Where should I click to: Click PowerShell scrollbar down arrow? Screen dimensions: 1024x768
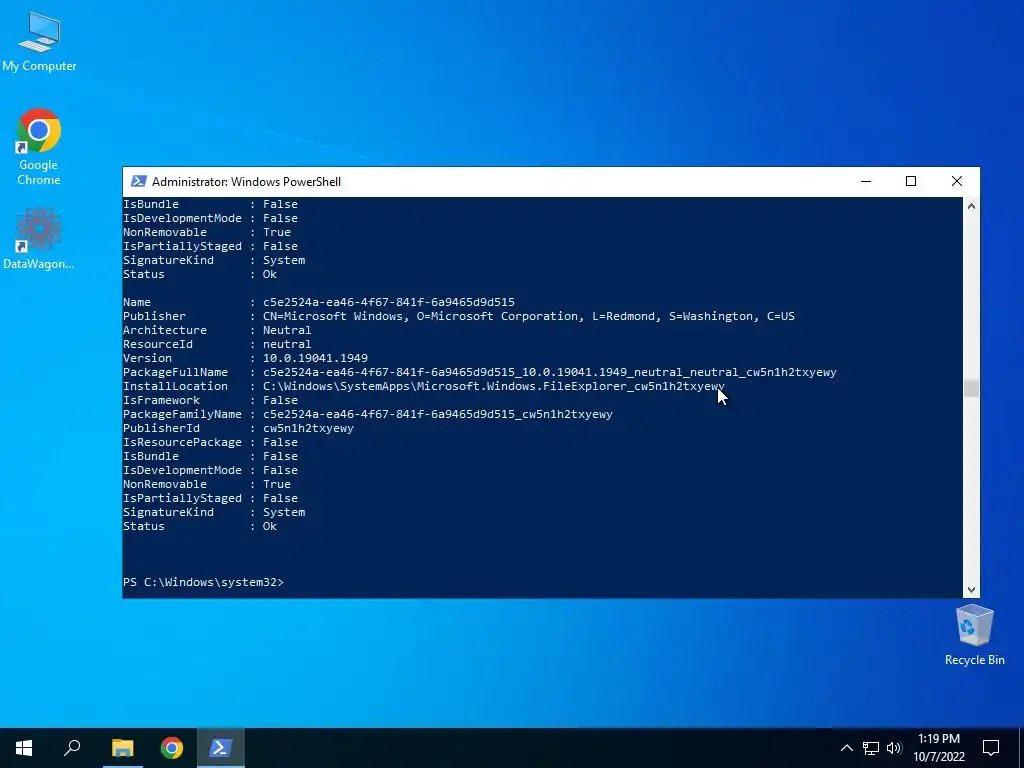971,590
